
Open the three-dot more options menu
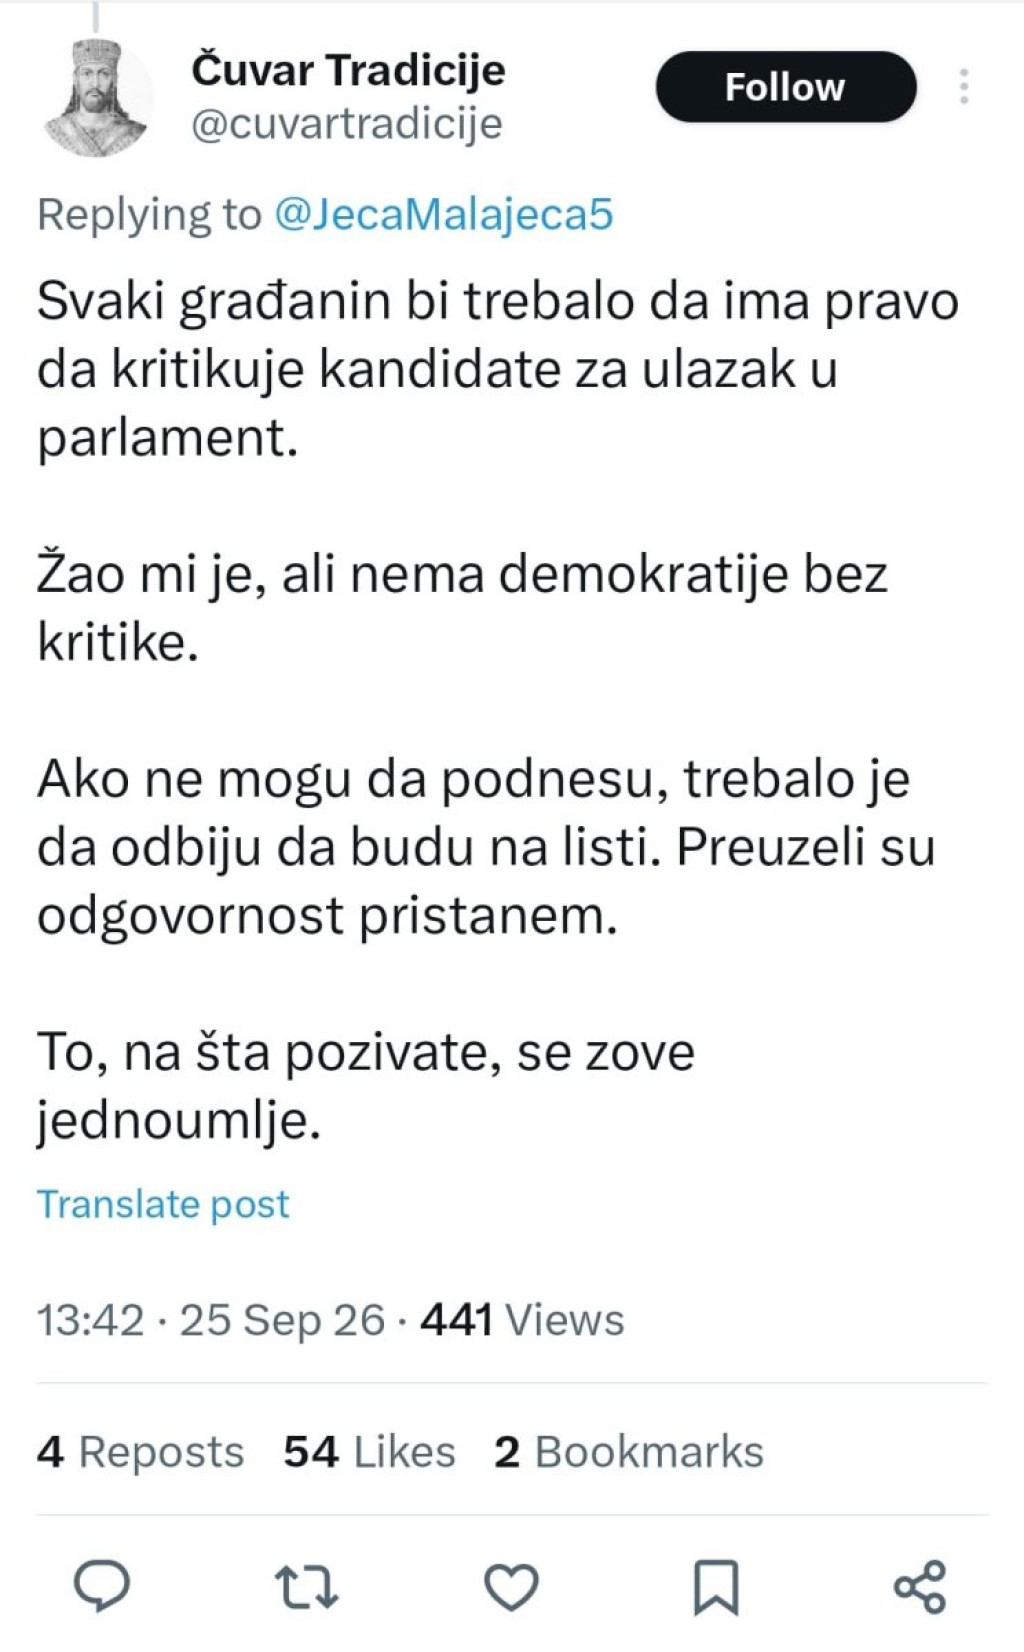coord(964,87)
